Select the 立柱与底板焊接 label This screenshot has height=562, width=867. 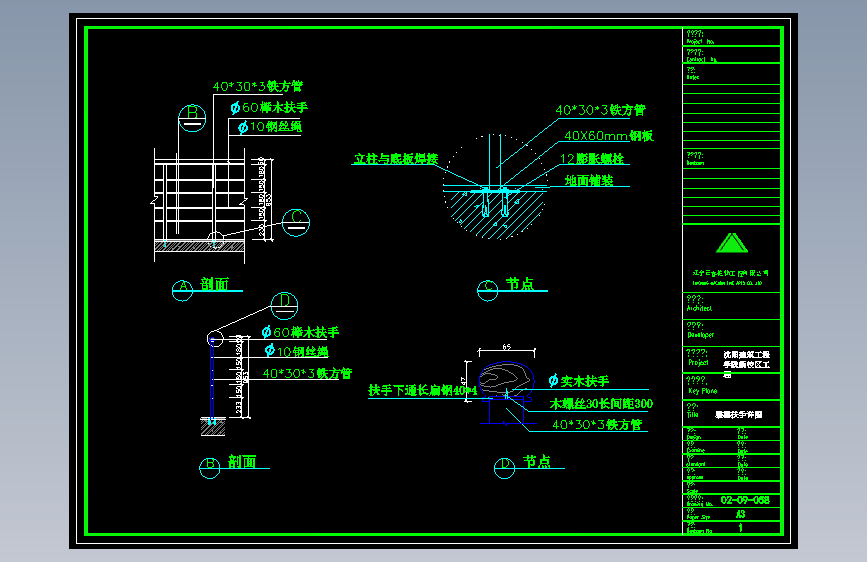396,159
